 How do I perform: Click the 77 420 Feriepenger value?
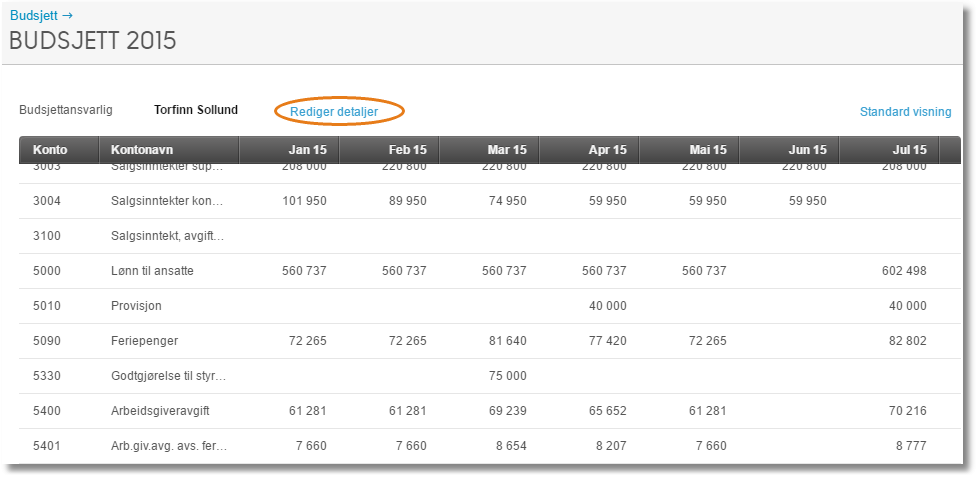[x=607, y=341]
